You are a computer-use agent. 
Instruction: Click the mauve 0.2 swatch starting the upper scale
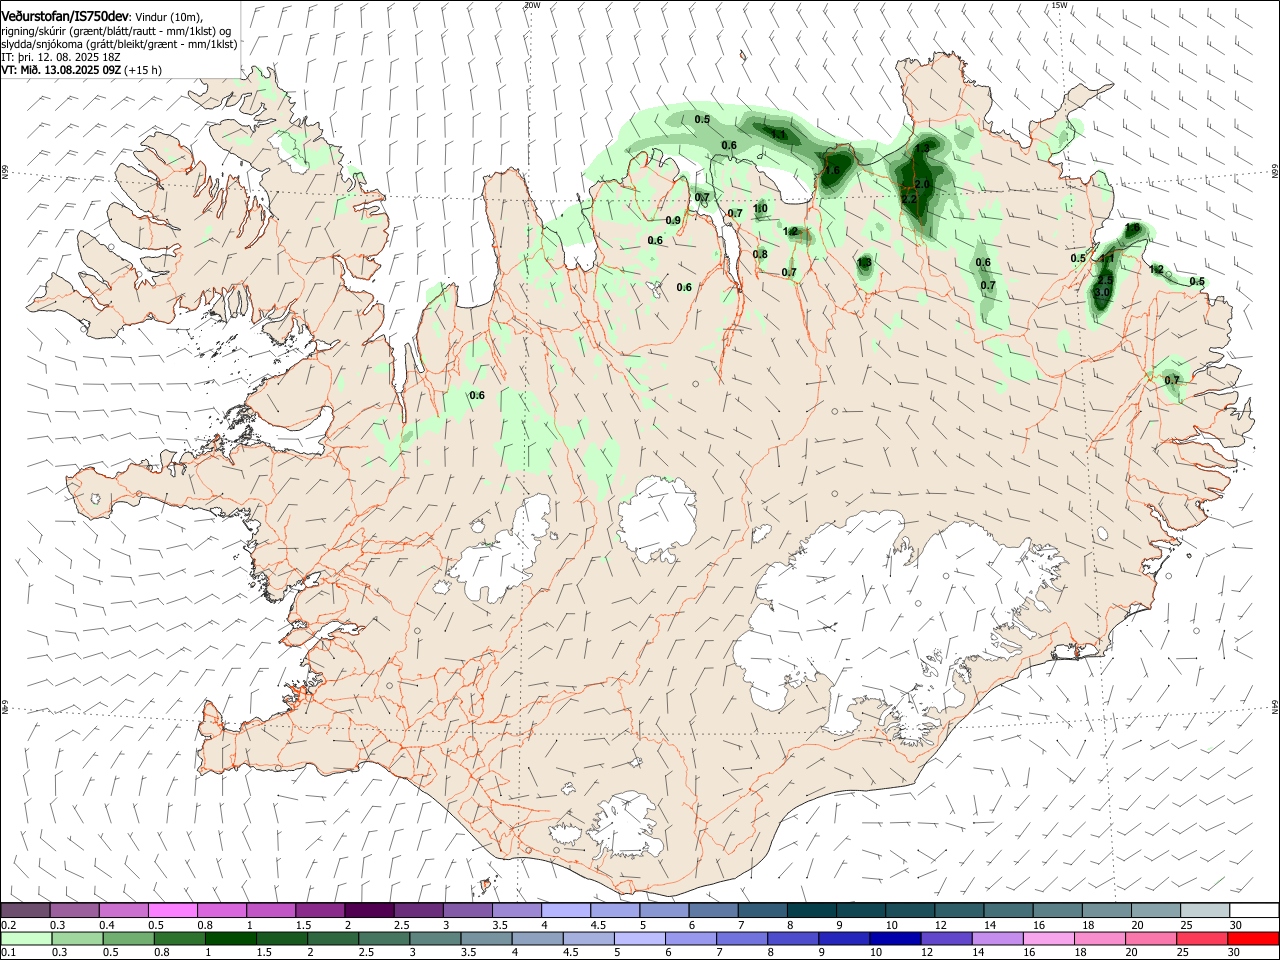(x=25, y=910)
